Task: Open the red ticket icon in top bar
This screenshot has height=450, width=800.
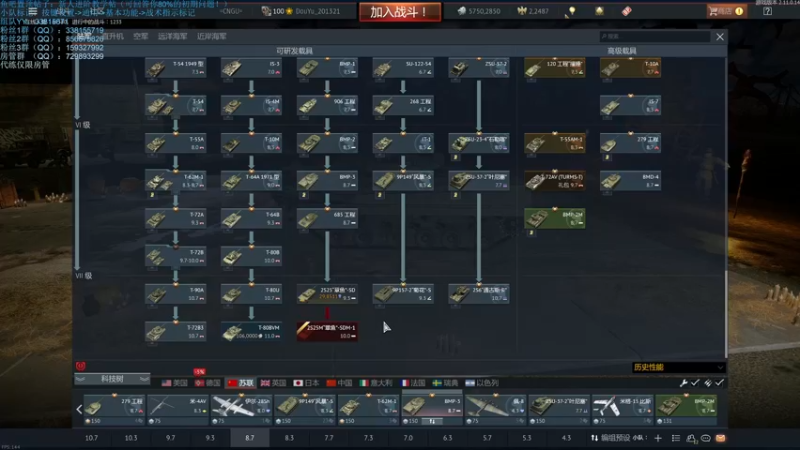Action: (627, 11)
